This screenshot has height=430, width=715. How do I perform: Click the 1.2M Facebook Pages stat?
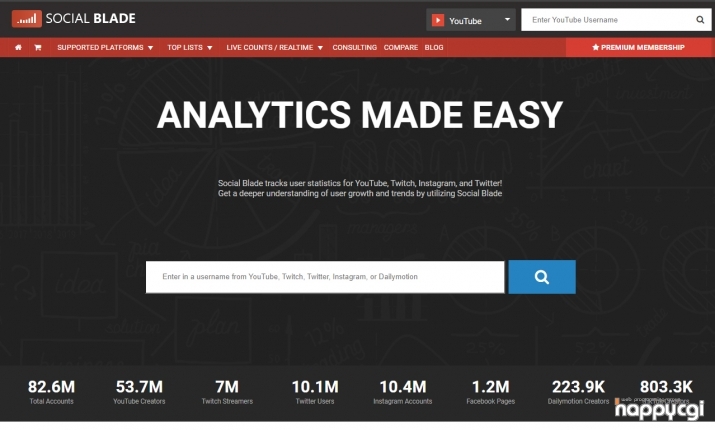(x=491, y=392)
